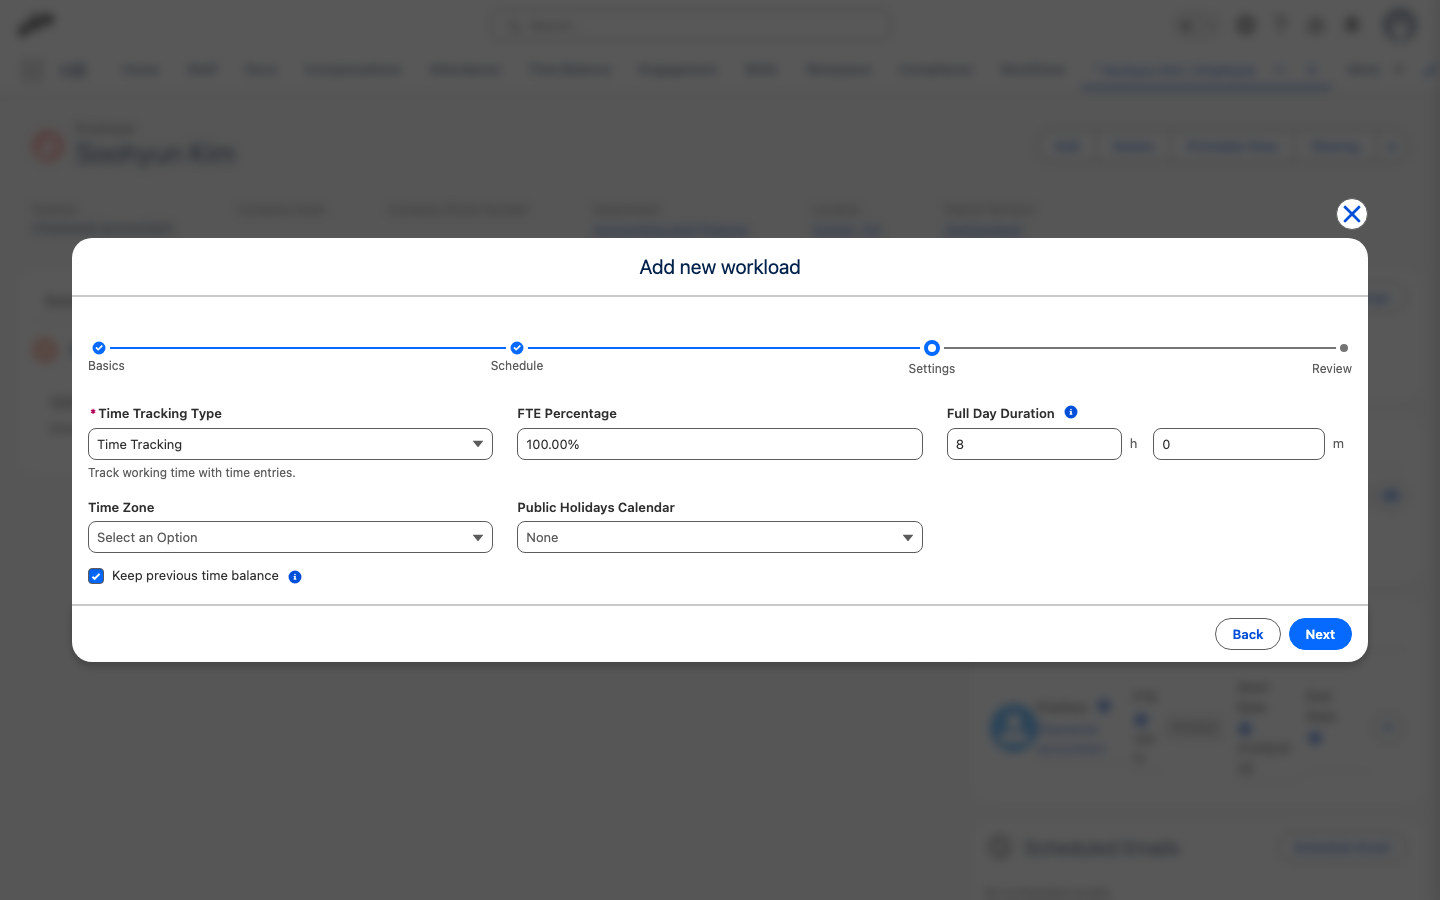
Task: Click the FTE Percentage input field
Action: [x=719, y=444]
